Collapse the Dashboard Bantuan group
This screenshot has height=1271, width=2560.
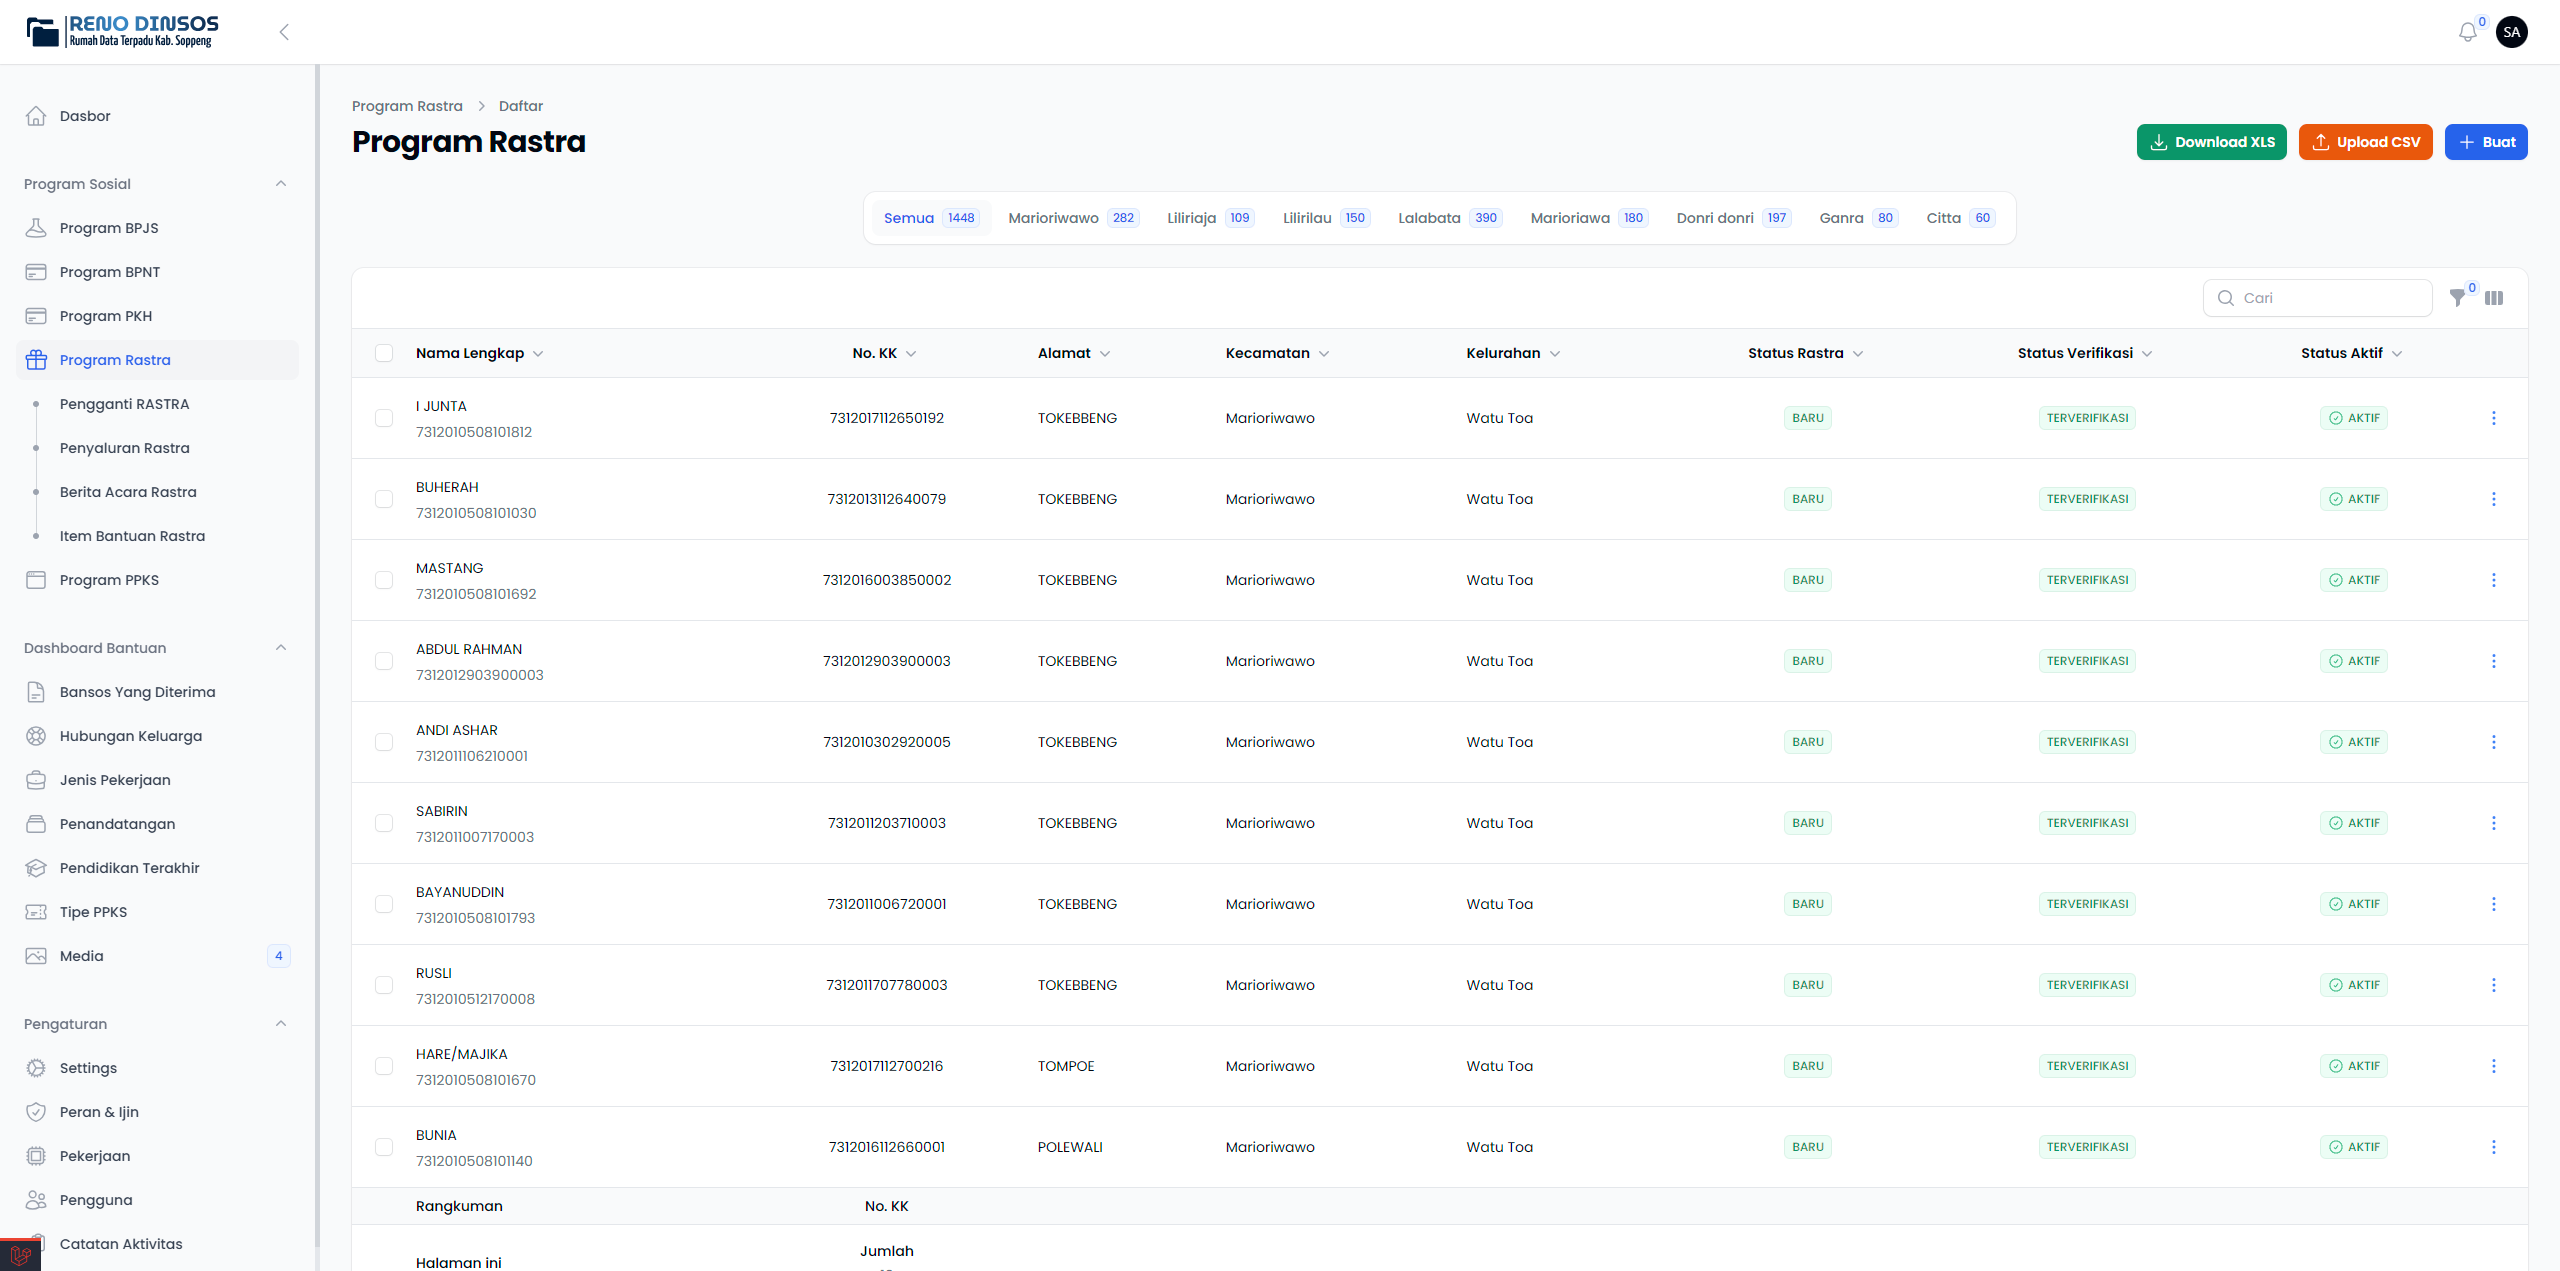point(281,648)
